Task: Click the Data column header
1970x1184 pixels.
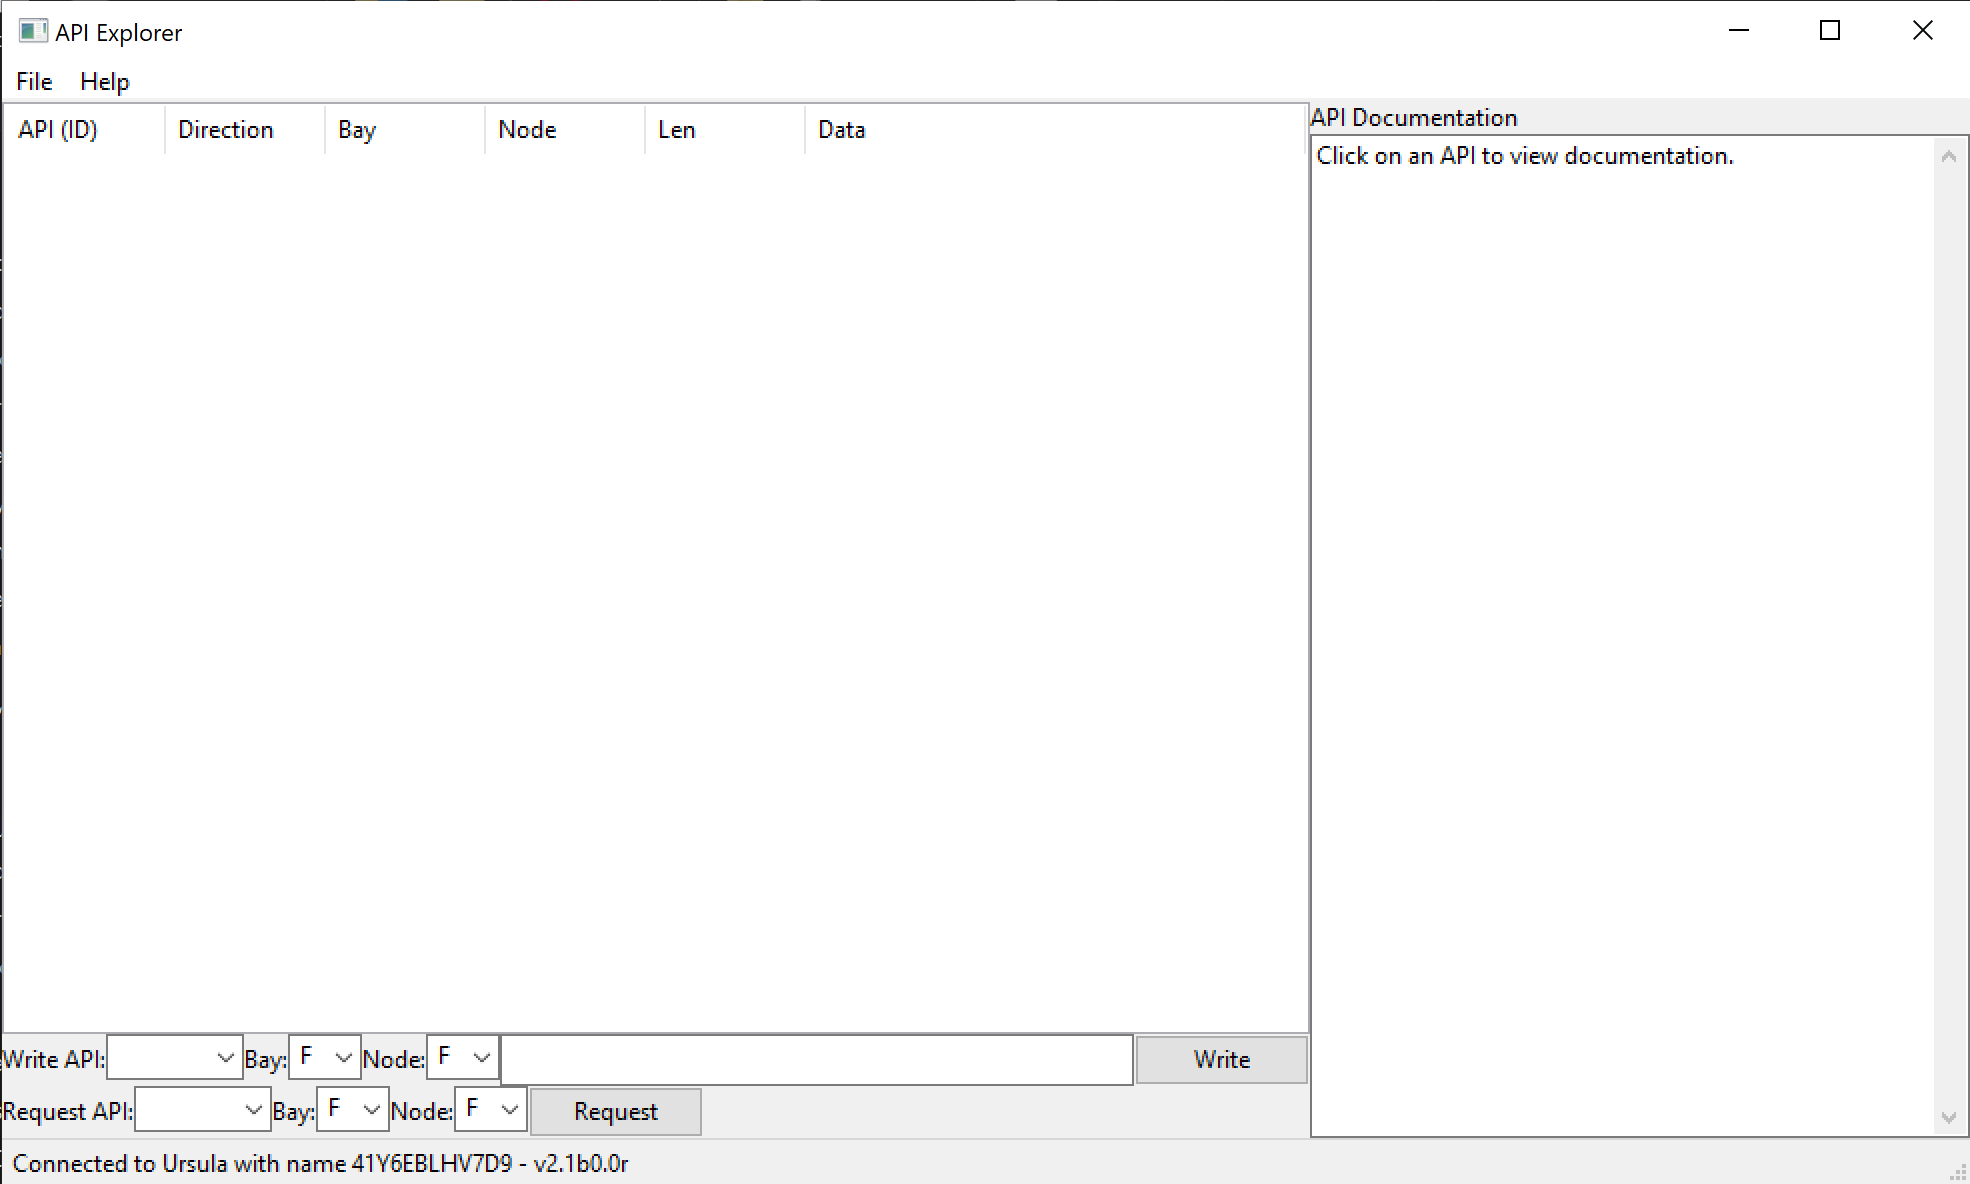Action: pos(841,129)
